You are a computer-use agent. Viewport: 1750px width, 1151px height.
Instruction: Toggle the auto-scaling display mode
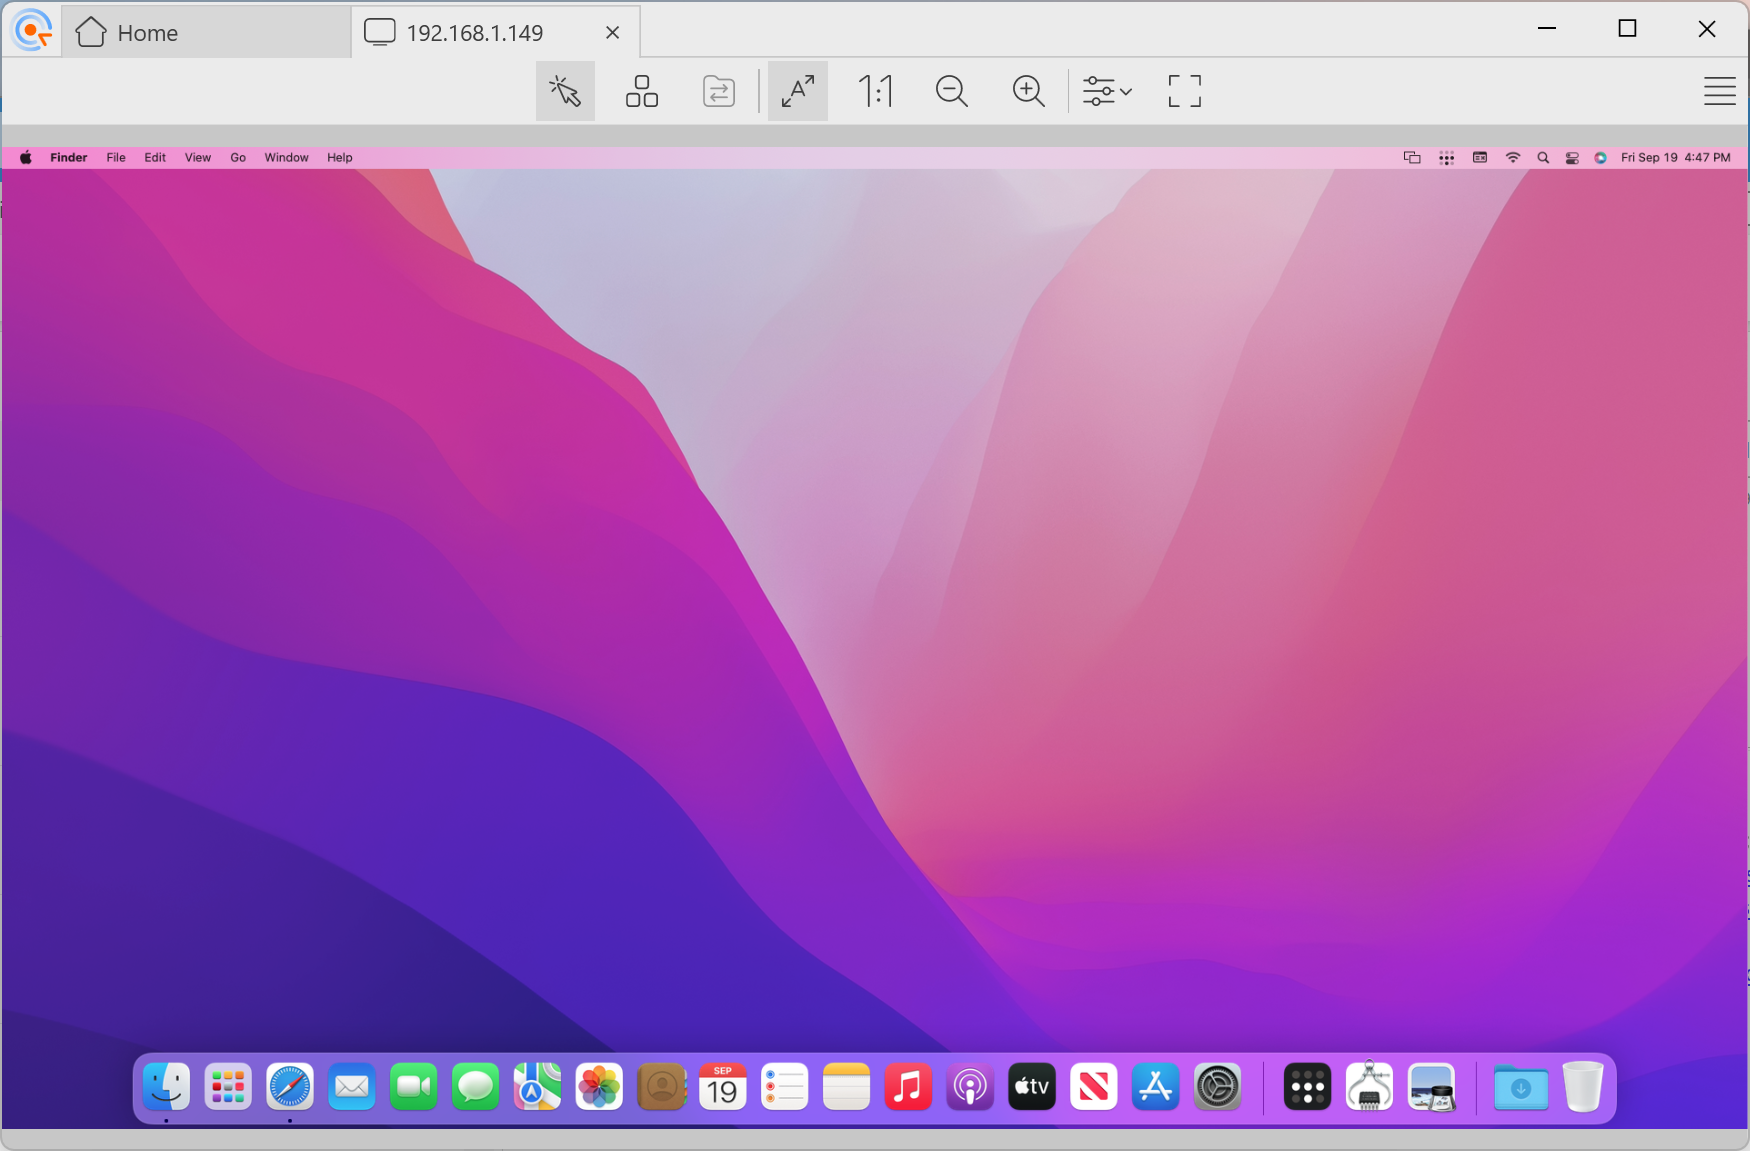point(797,91)
